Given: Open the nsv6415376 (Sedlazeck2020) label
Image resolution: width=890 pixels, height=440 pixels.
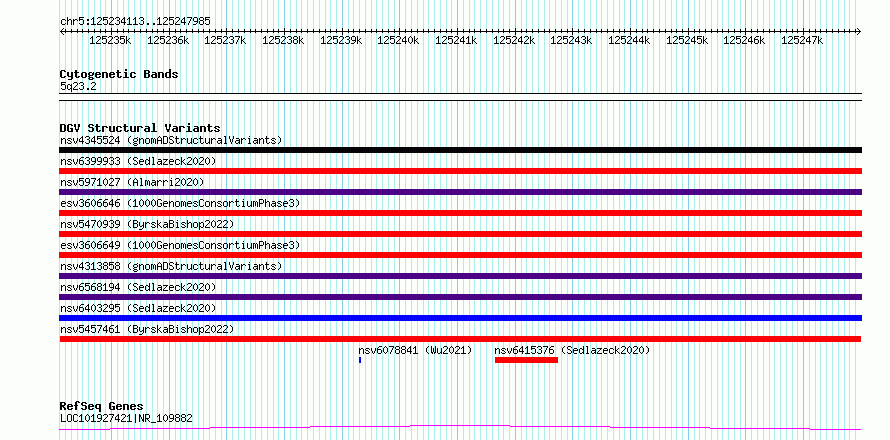Looking at the screenshot, I should [572, 350].
